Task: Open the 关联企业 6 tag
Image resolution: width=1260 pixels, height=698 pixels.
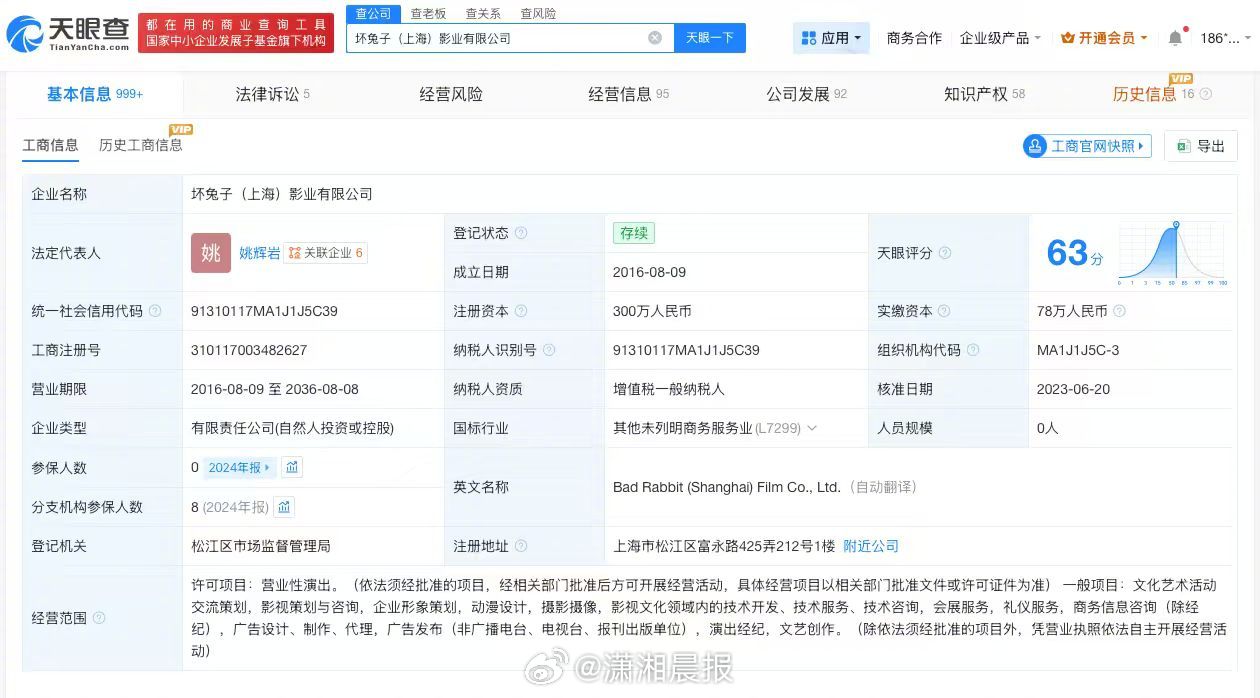Action: point(326,253)
